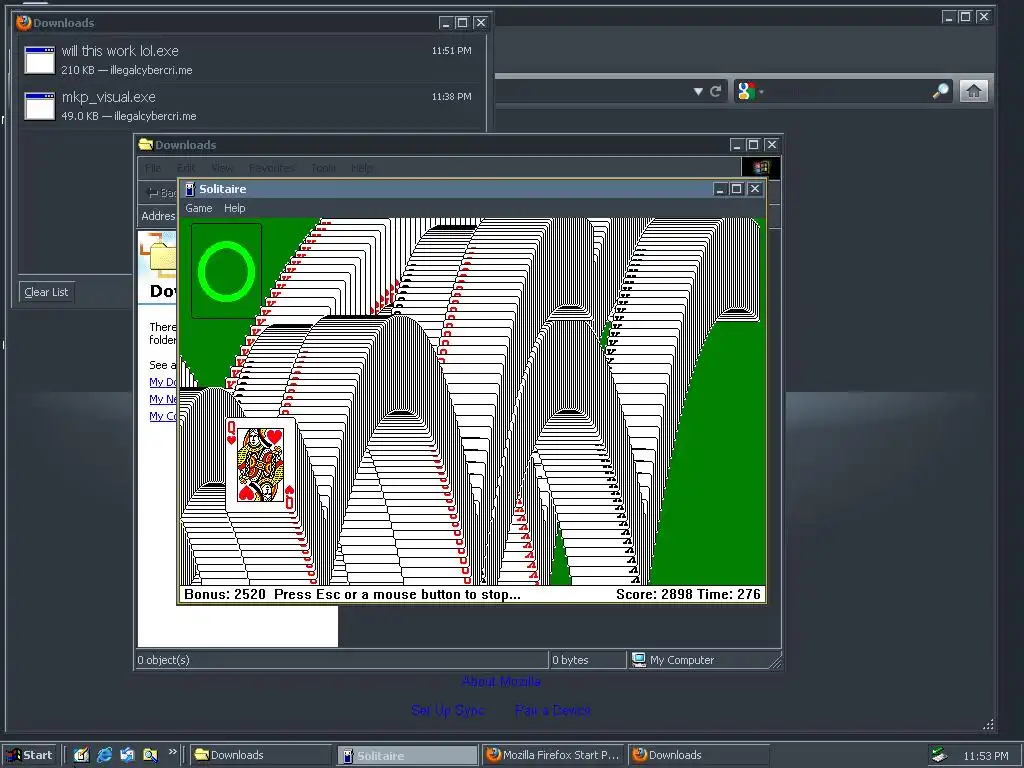Go to the Firefox Home page button
Screen dimensions: 1024x768
(x=974, y=91)
